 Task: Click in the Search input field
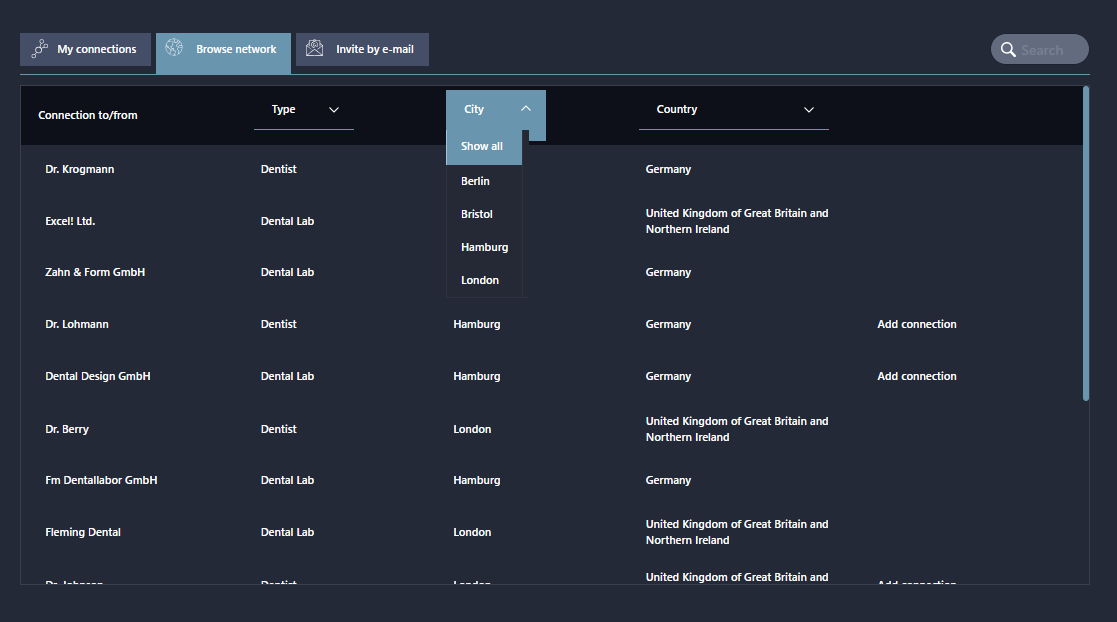1050,50
